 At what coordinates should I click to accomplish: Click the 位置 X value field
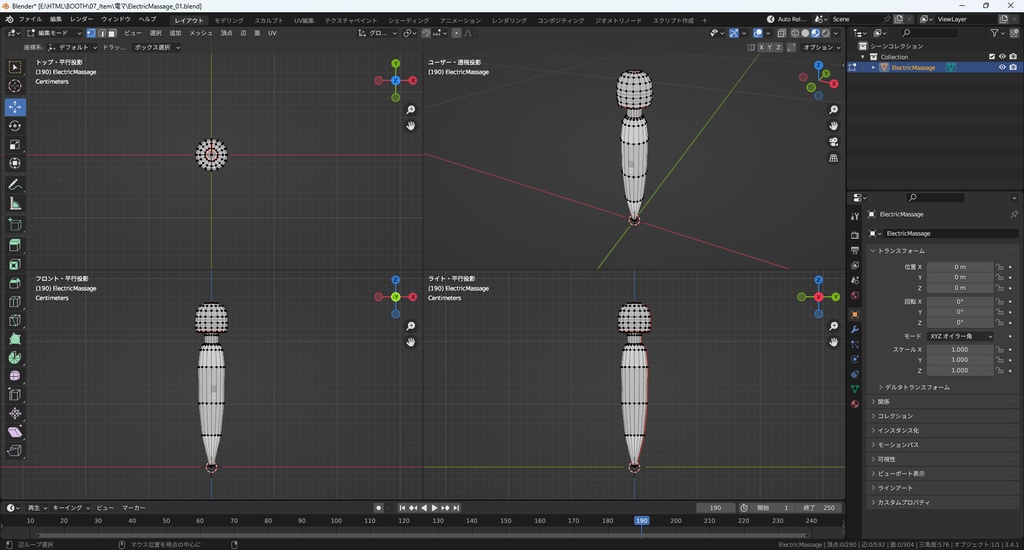(x=959, y=267)
